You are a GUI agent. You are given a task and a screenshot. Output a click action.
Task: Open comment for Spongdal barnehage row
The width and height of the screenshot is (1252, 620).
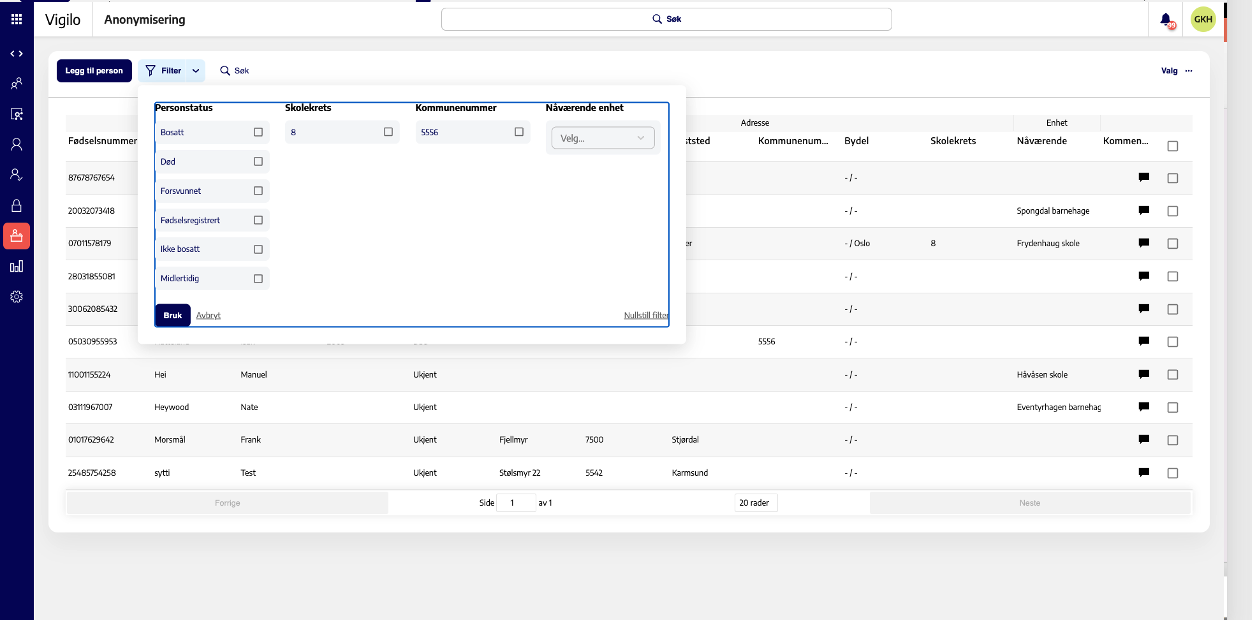[1143, 211]
